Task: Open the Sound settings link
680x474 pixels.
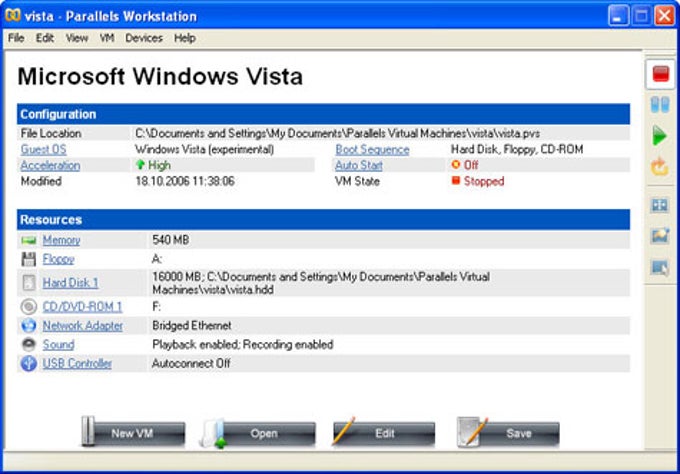Action: 59,345
